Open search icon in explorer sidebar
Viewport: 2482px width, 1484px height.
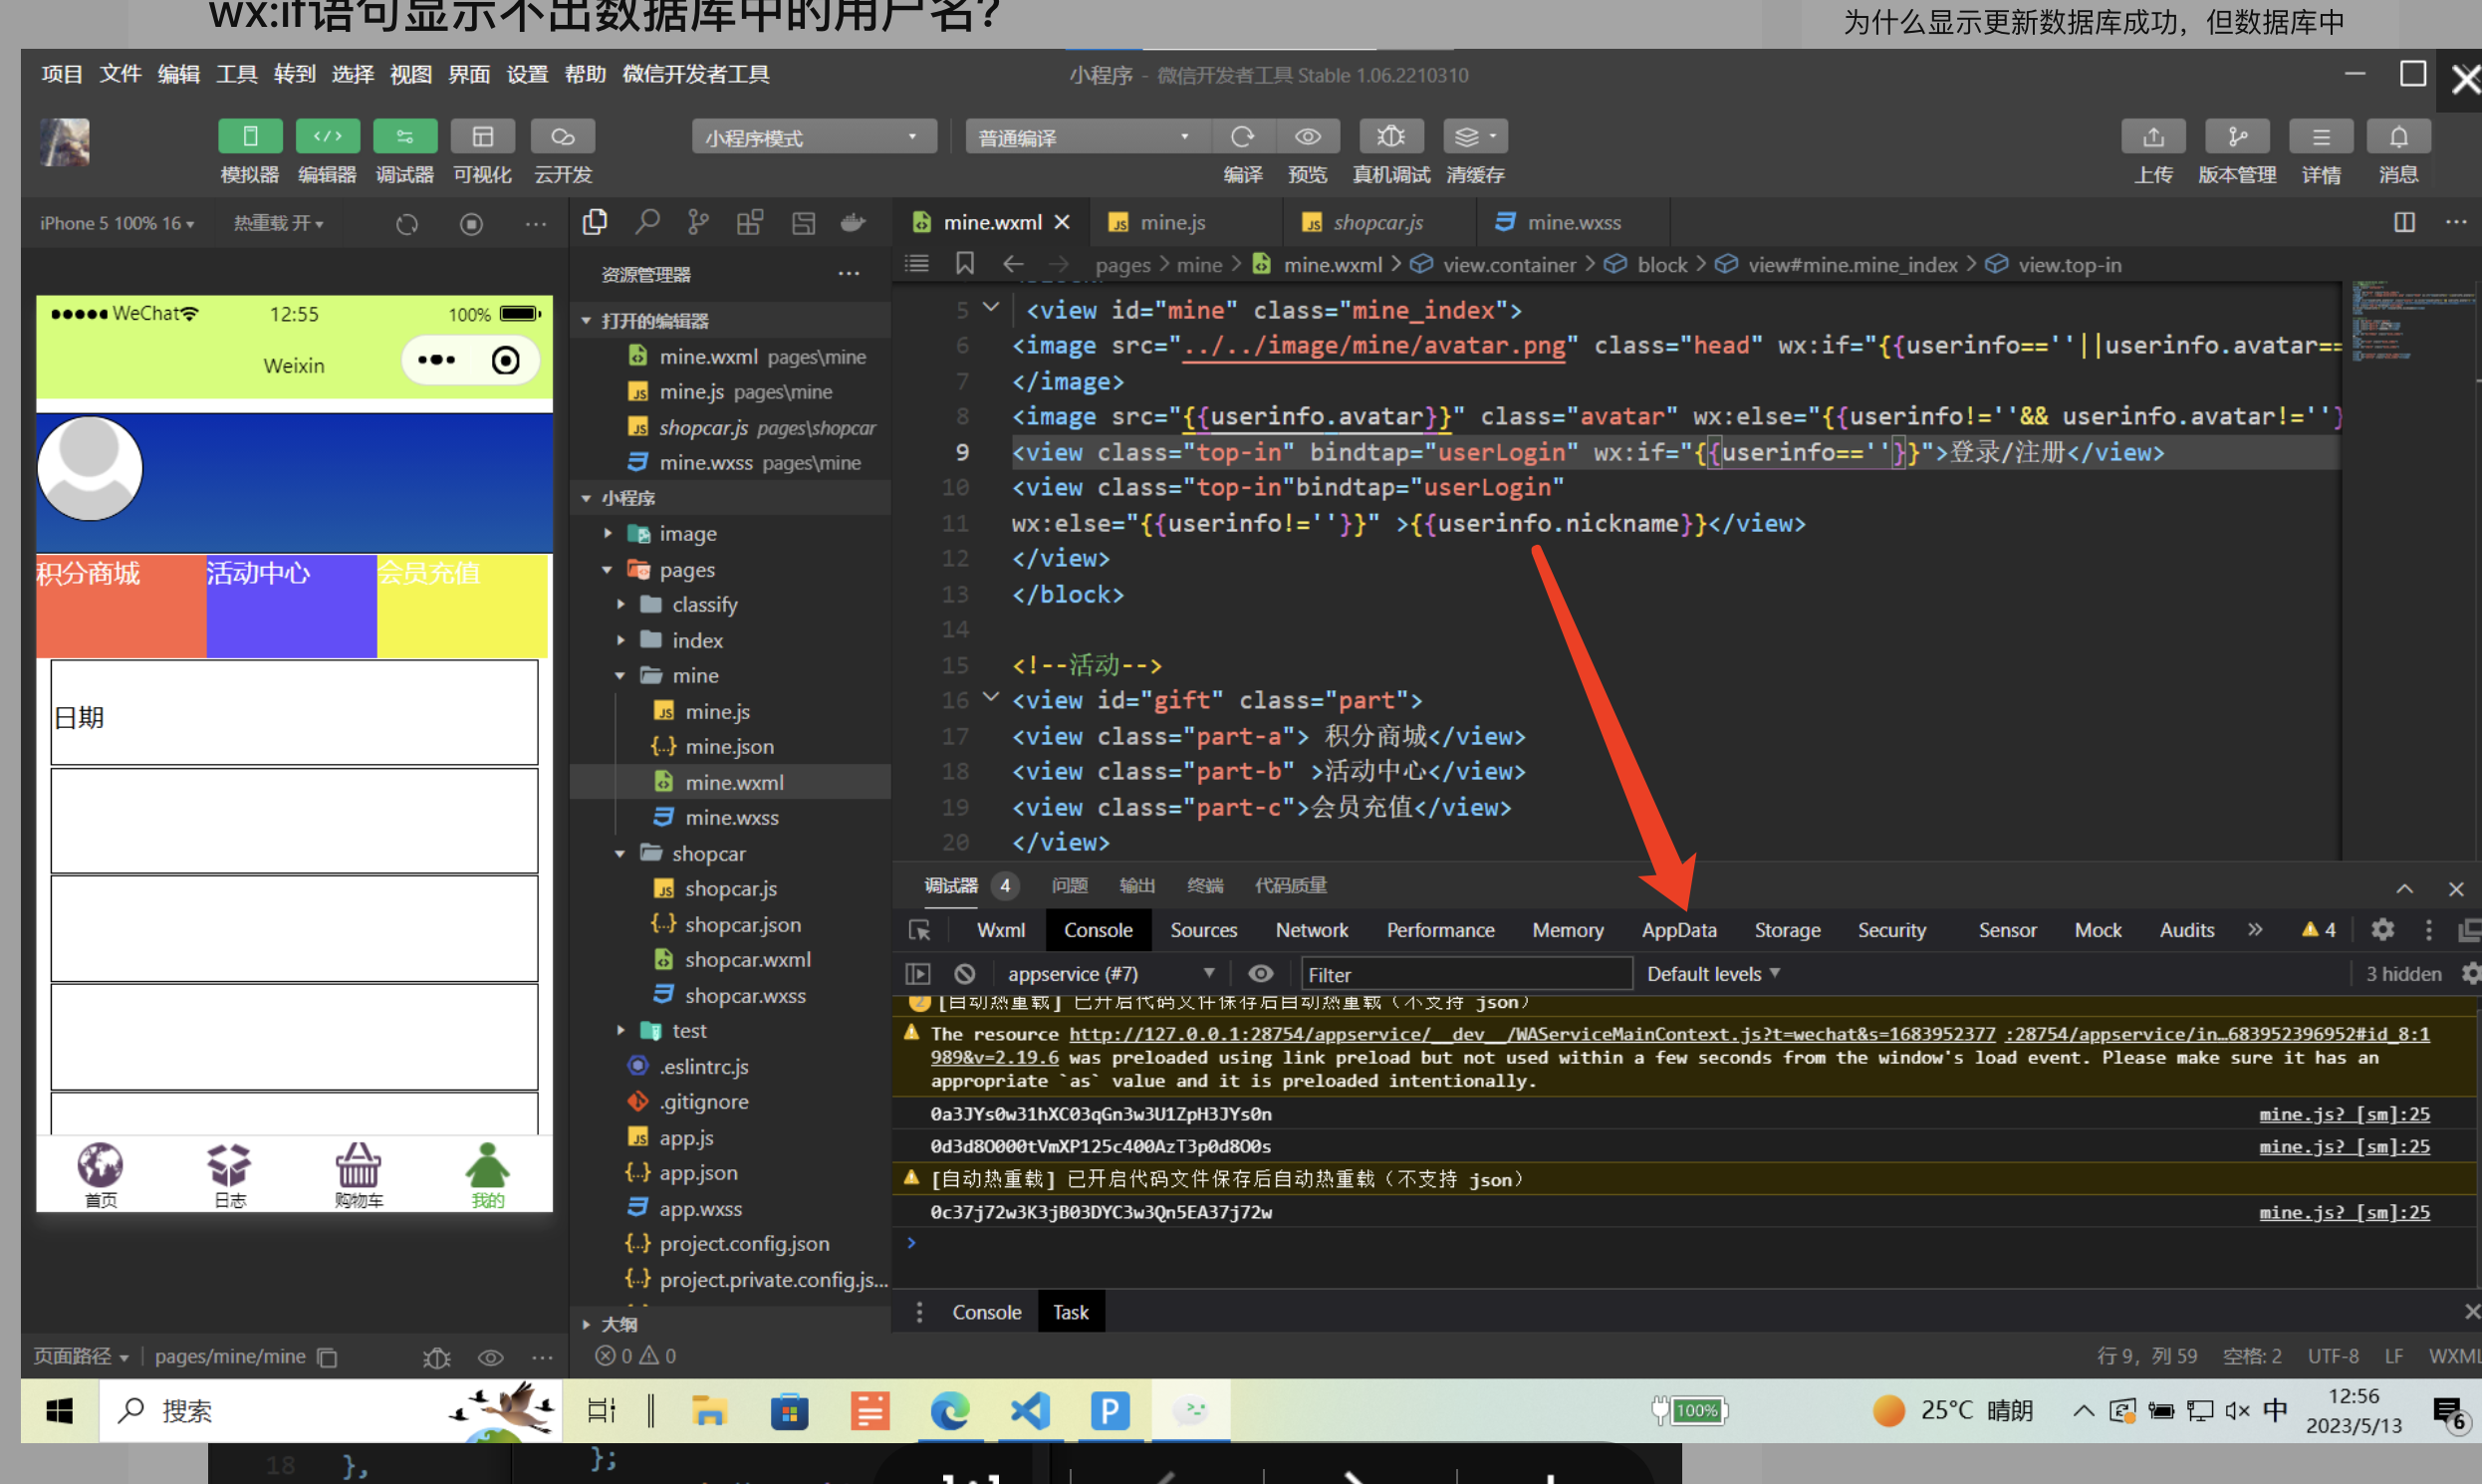click(x=647, y=222)
